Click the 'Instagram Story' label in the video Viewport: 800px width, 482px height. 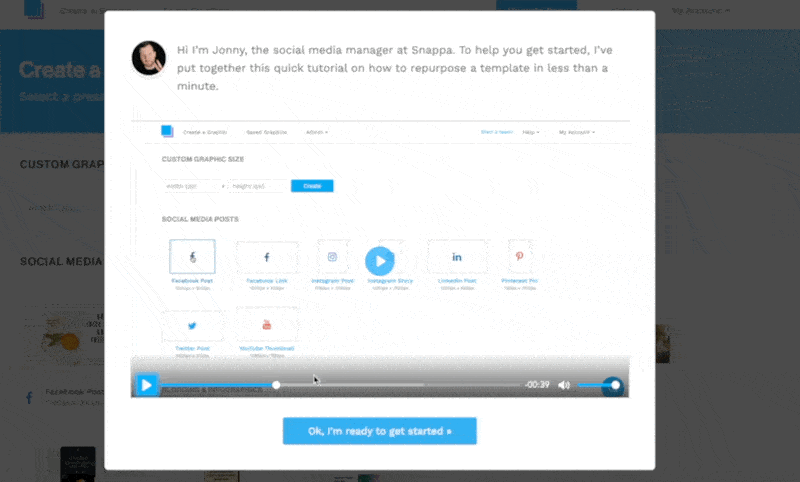pyautogui.click(x=390, y=281)
